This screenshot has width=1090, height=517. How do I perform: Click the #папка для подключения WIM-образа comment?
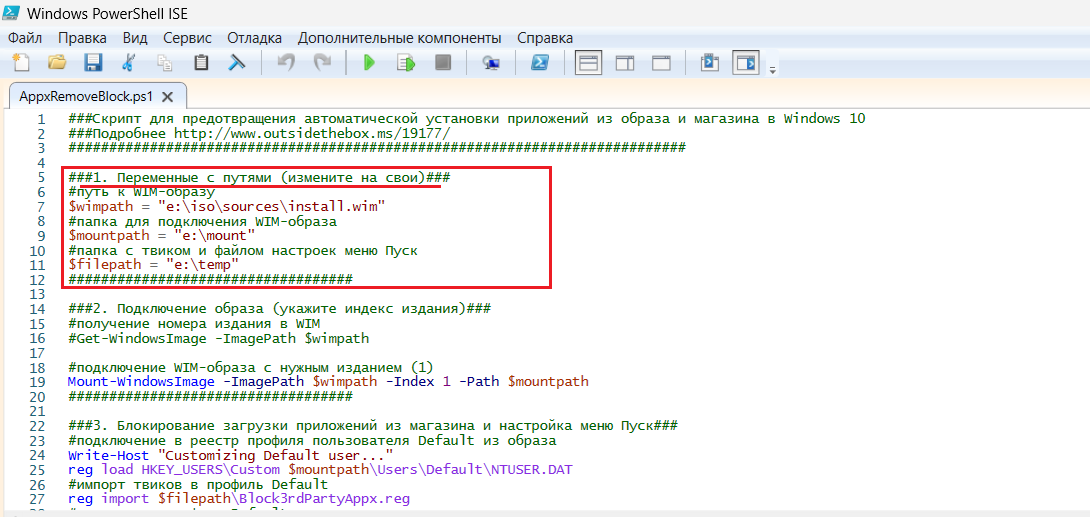point(202,221)
